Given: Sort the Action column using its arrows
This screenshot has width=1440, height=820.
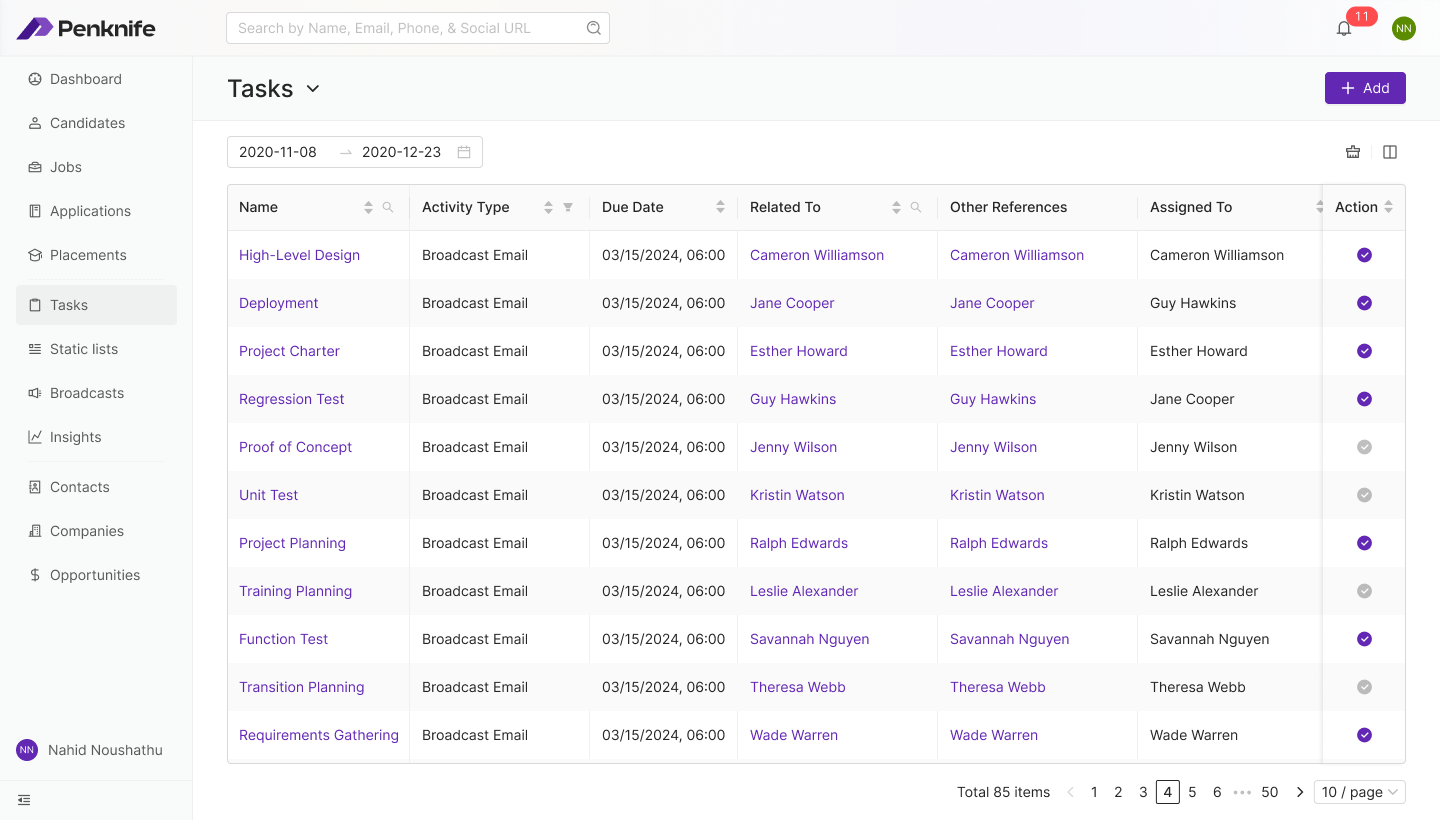Looking at the screenshot, I should [x=1388, y=207].
